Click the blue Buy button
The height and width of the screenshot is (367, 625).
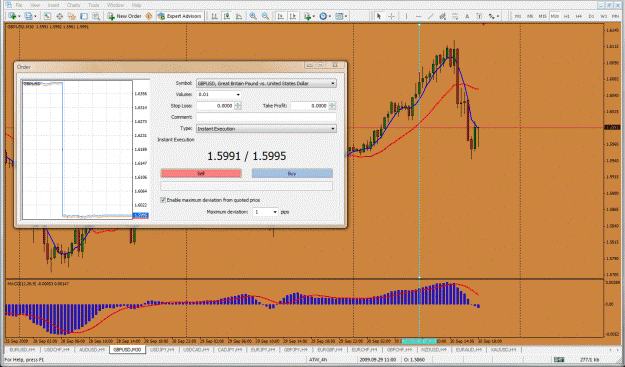click(x=292, y=173)
